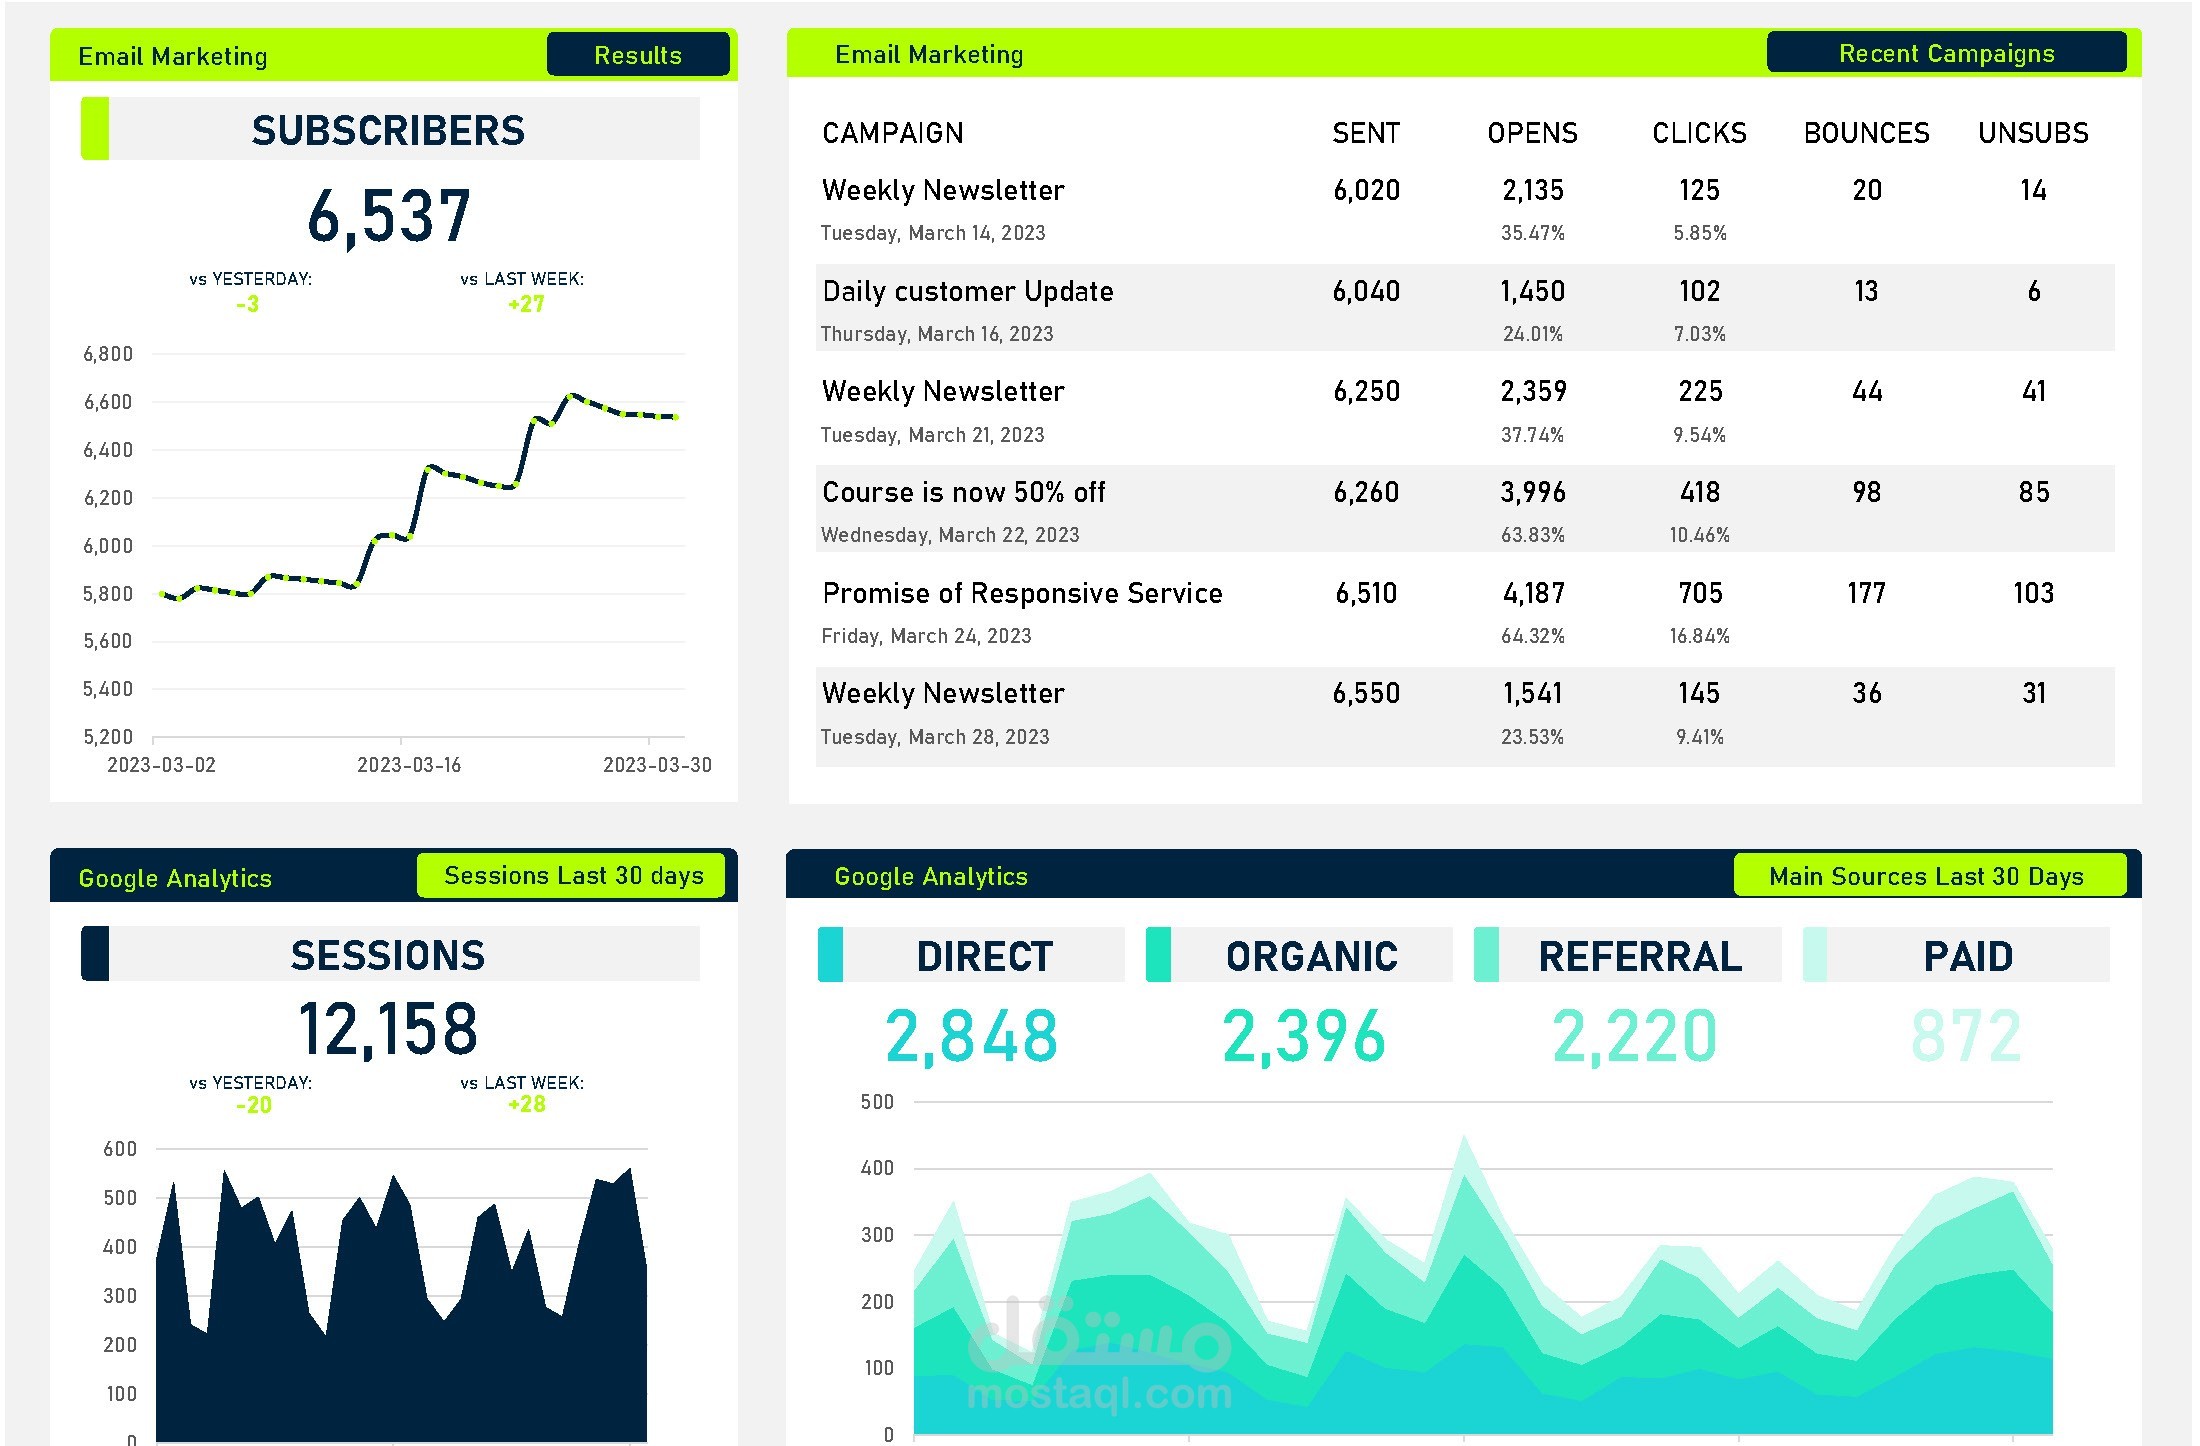The width and height of the screenshot is (2200, 1446).
Task: Click the Results tab in Email Marketing
Action: pos(637,55)
